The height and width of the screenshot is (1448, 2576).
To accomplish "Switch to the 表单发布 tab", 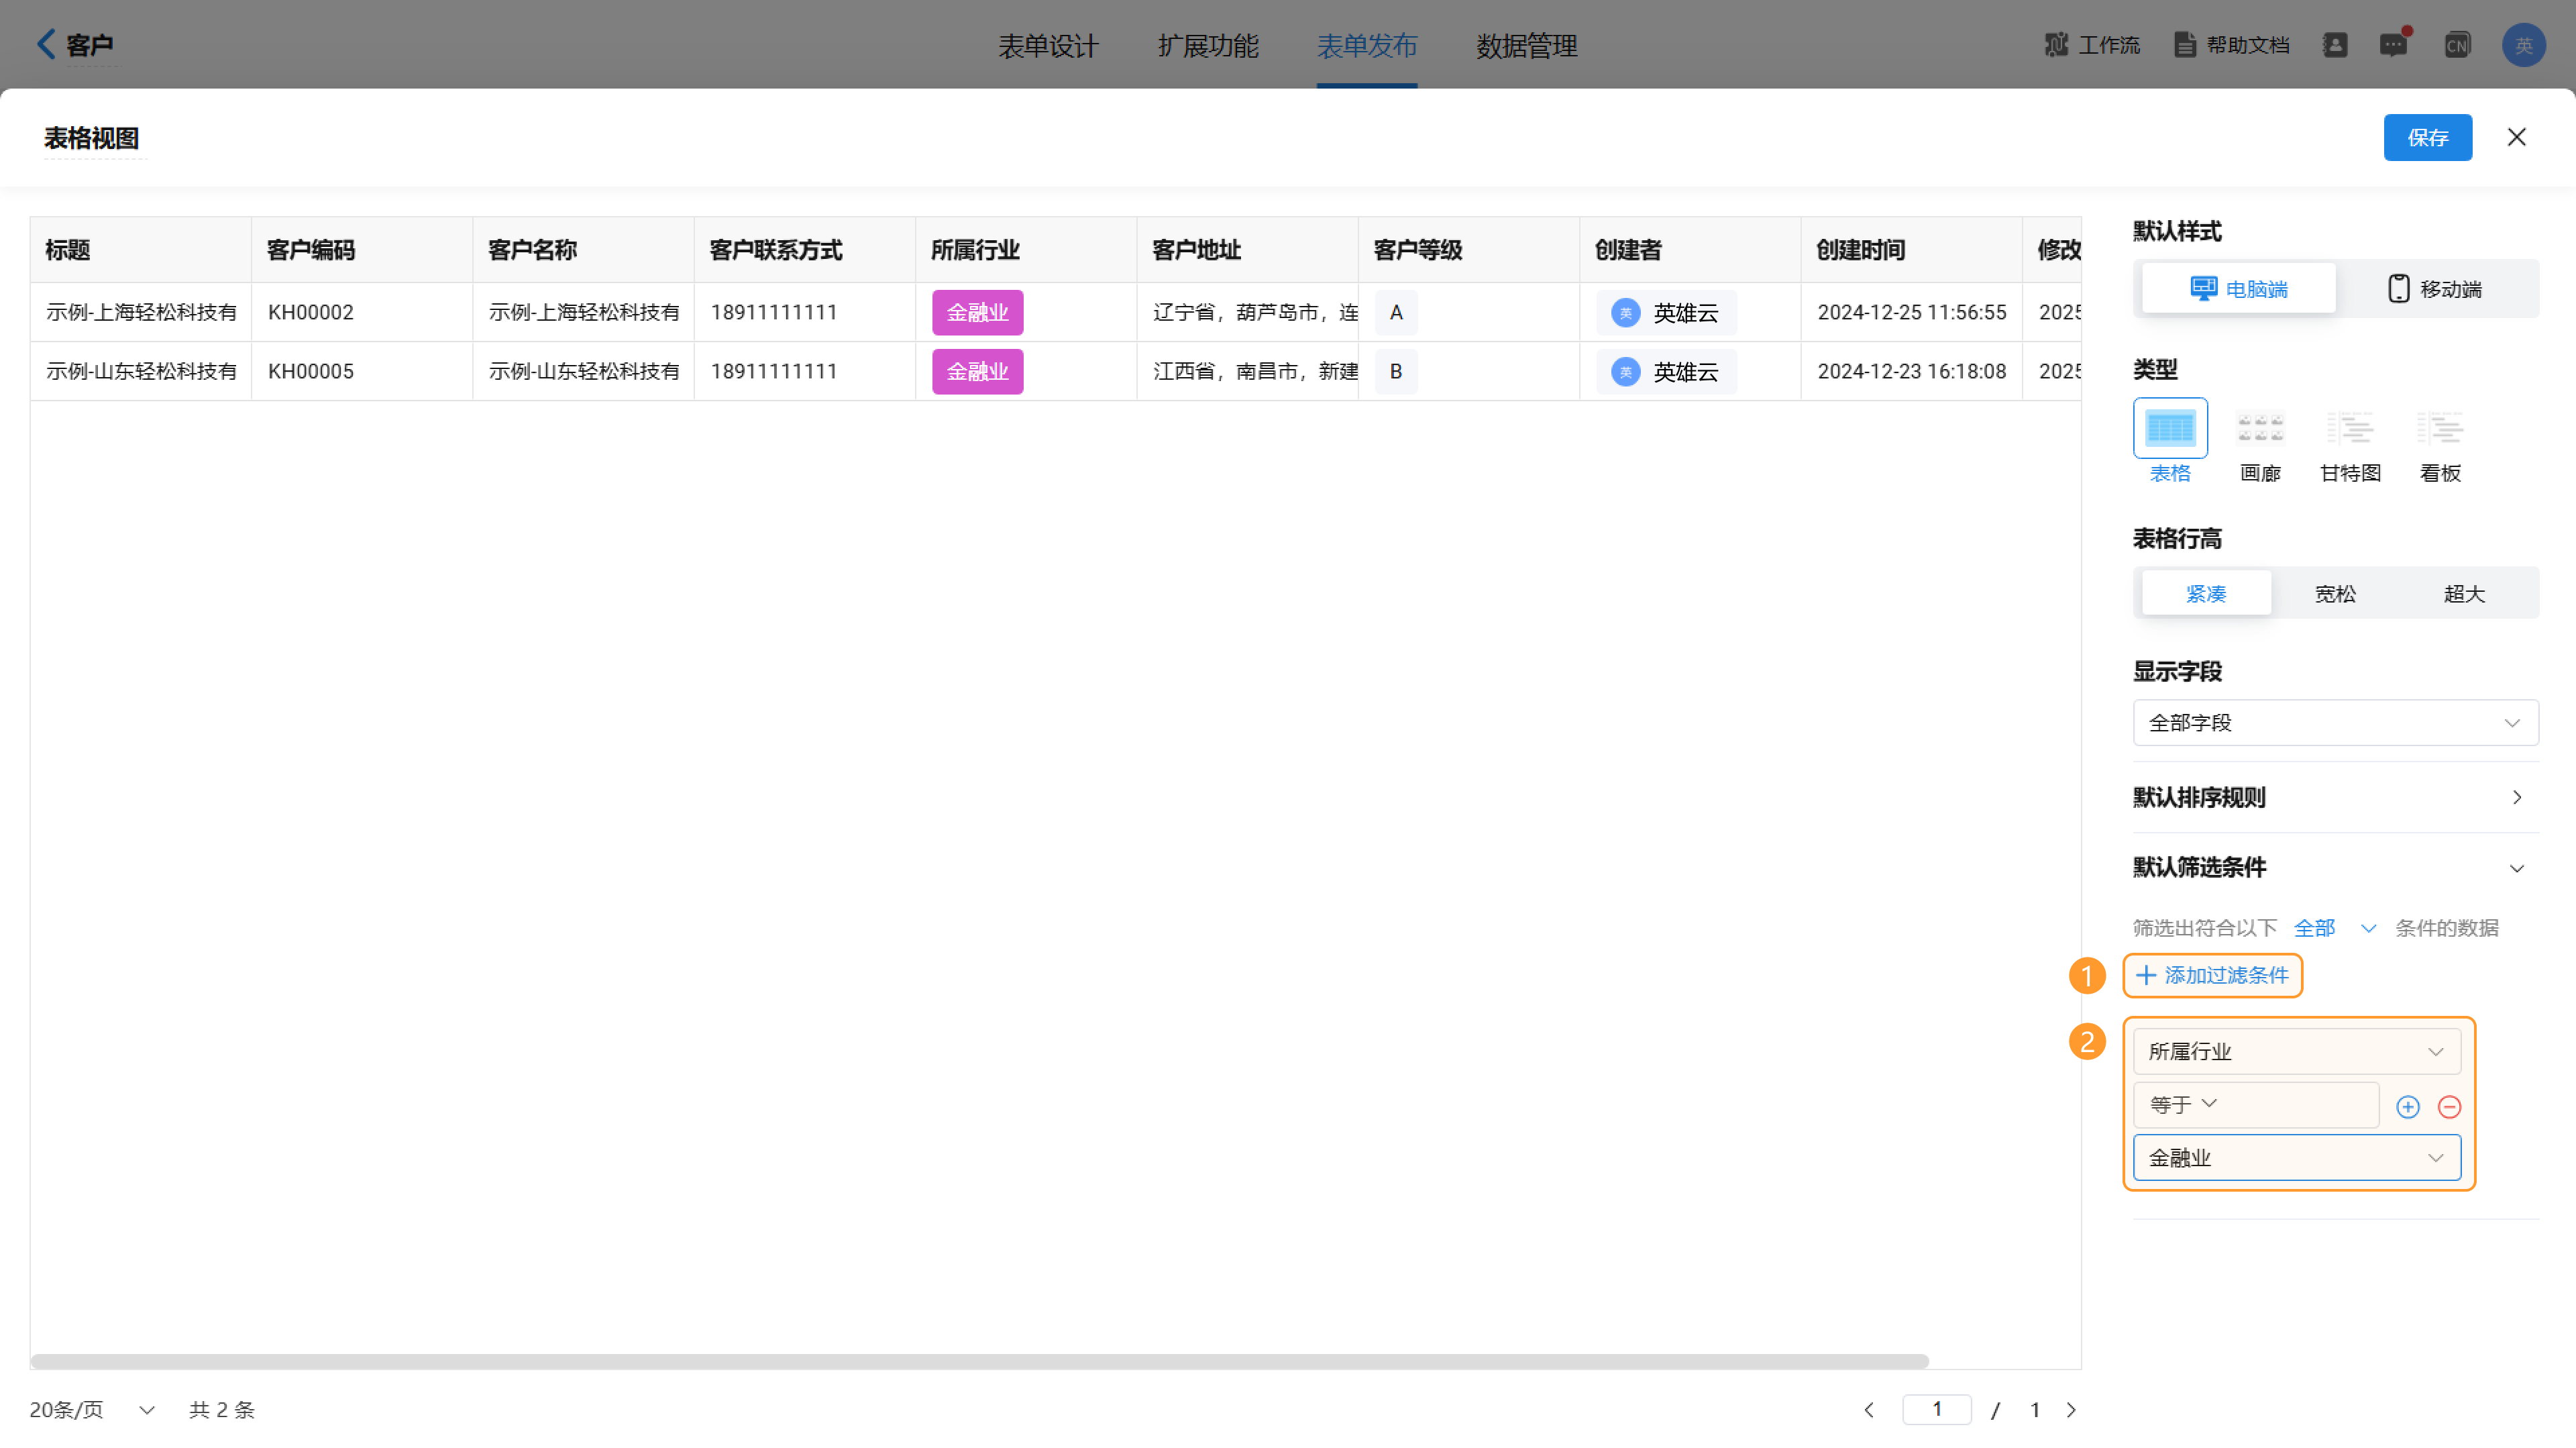I will tap(1367, 45).
